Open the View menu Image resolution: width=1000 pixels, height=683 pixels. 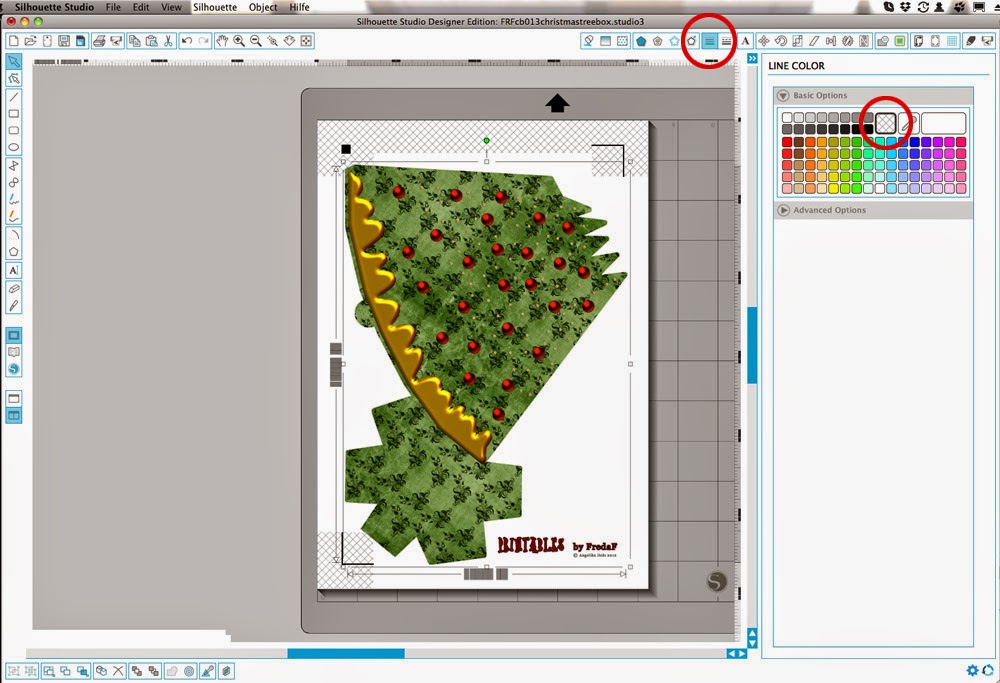point(171,7)
